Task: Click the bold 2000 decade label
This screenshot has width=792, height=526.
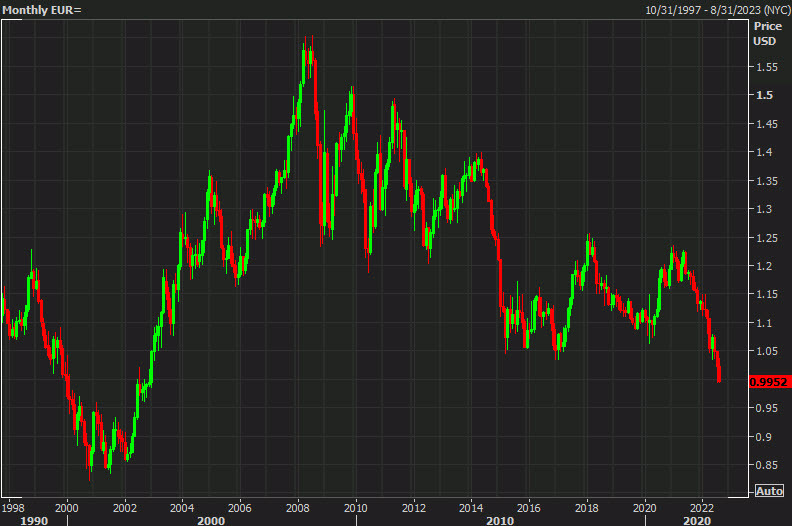Action: 211,520
